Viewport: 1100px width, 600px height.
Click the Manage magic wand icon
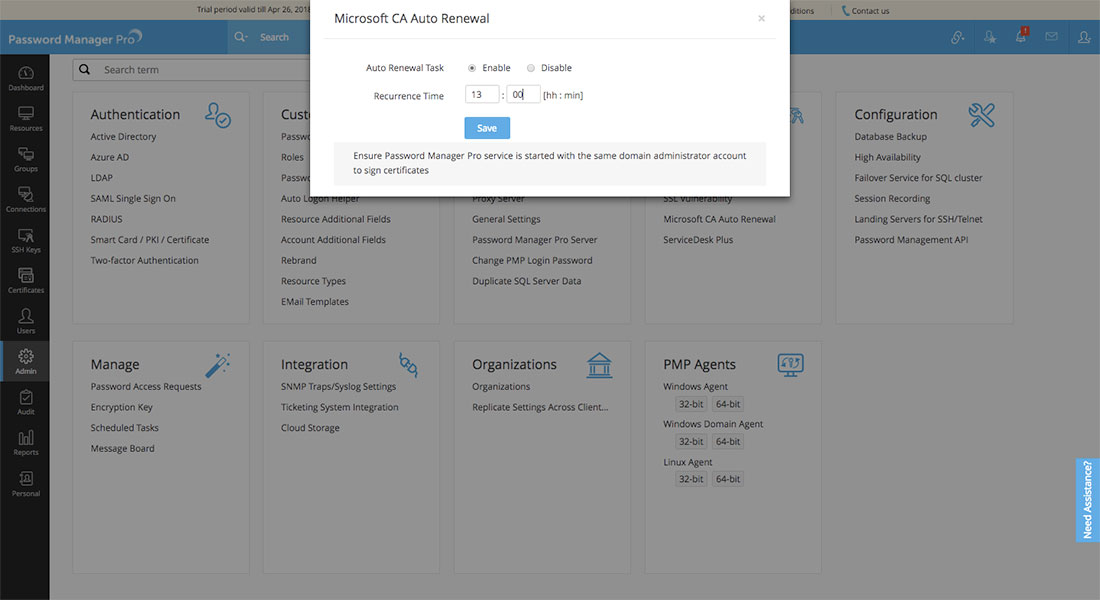click(x=217, y=365)
